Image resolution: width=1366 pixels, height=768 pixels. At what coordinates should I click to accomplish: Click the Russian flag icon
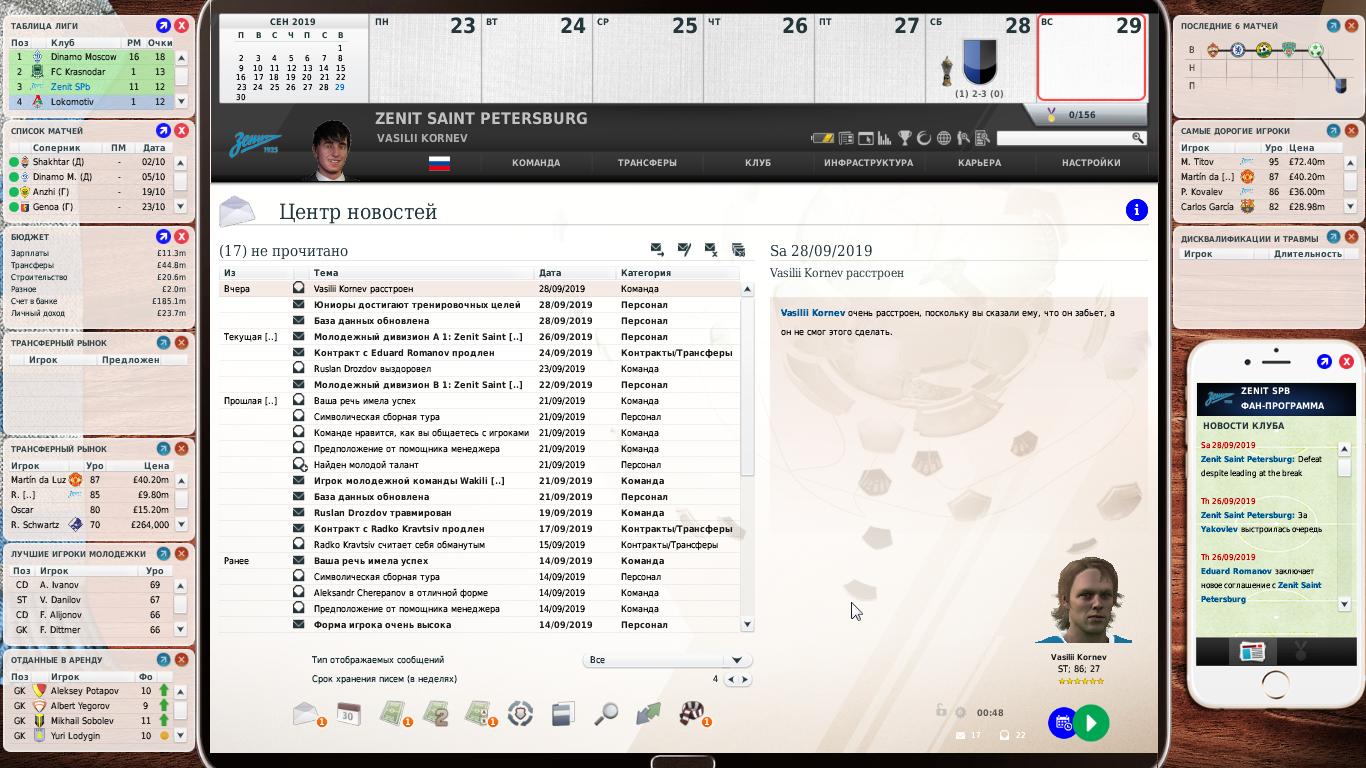coord(439,163)
